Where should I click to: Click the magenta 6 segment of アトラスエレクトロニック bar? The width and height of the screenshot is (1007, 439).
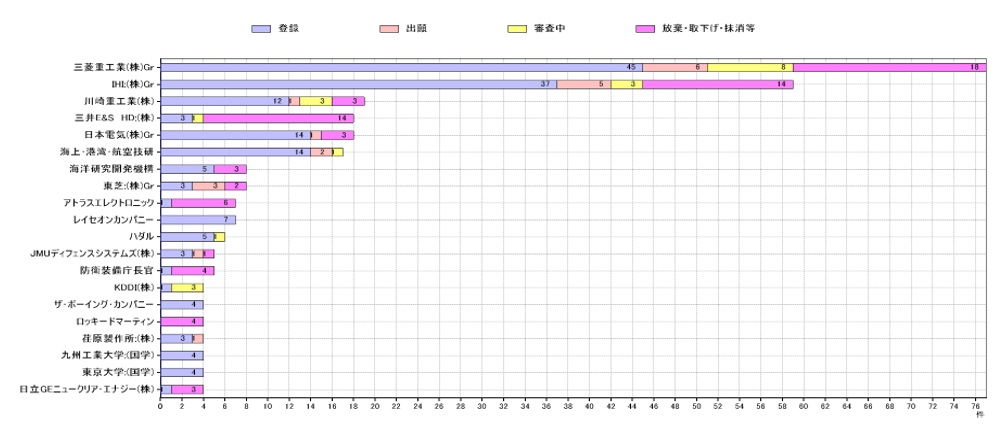[204, 203]
